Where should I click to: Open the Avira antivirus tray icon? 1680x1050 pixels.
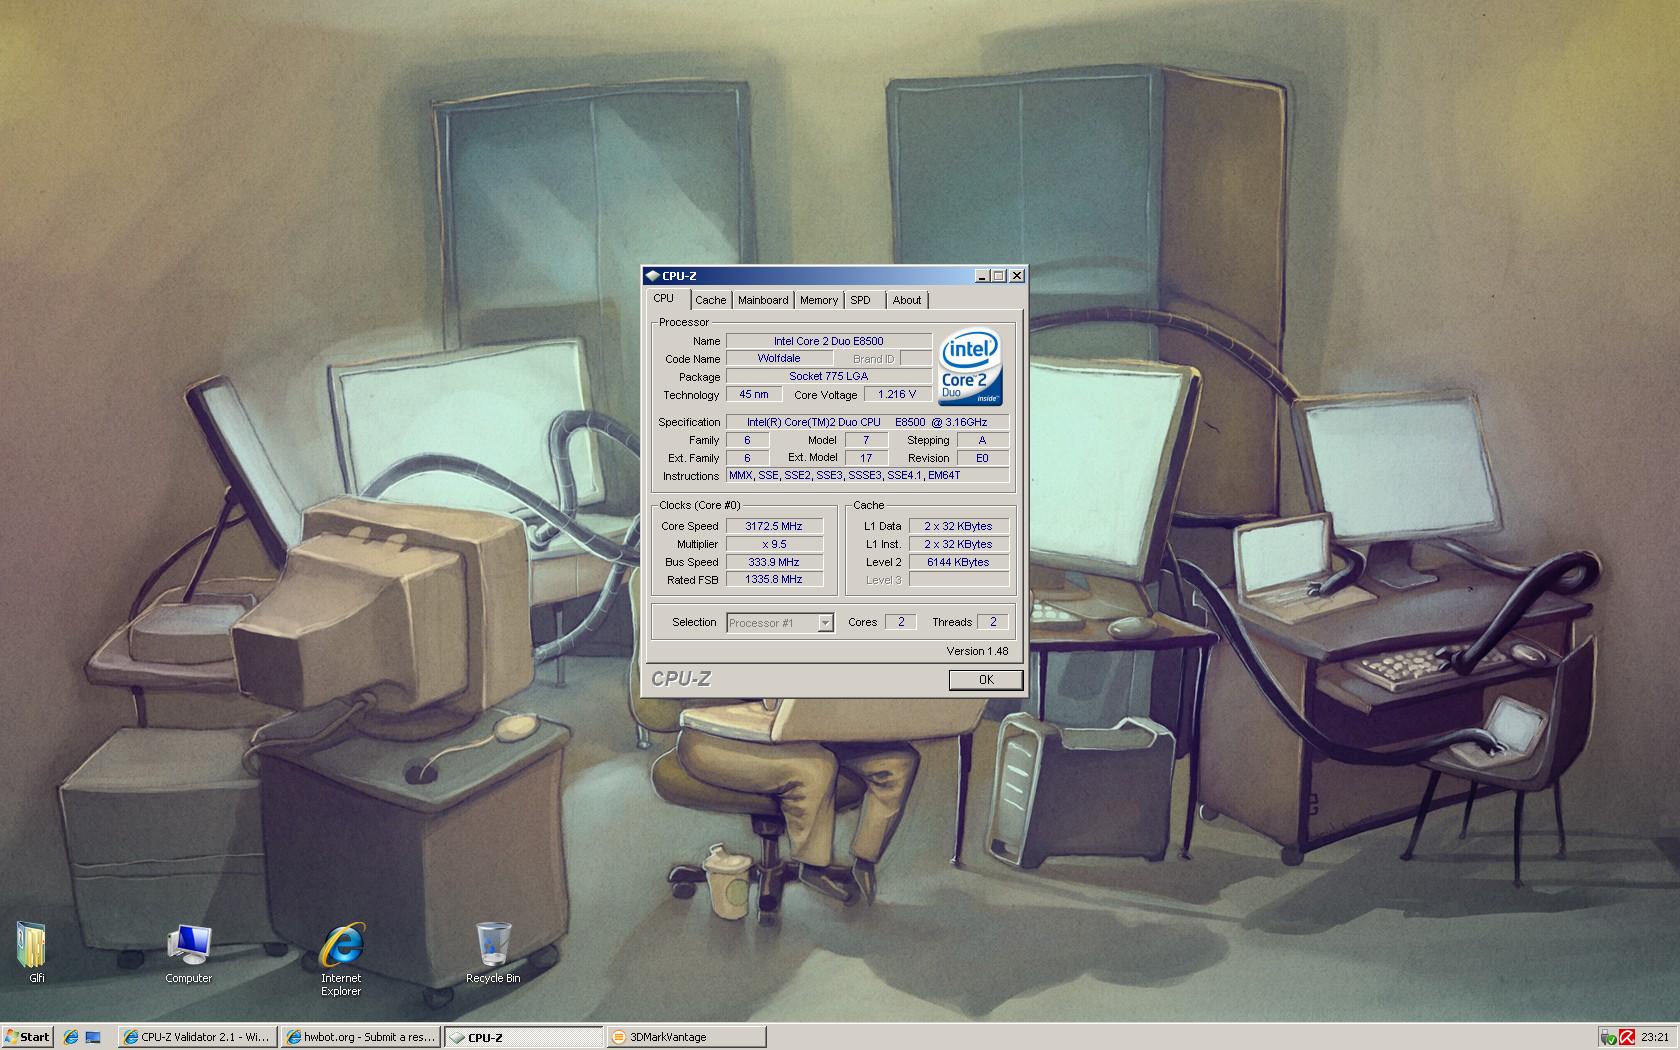click(x=1627, y=1037)
